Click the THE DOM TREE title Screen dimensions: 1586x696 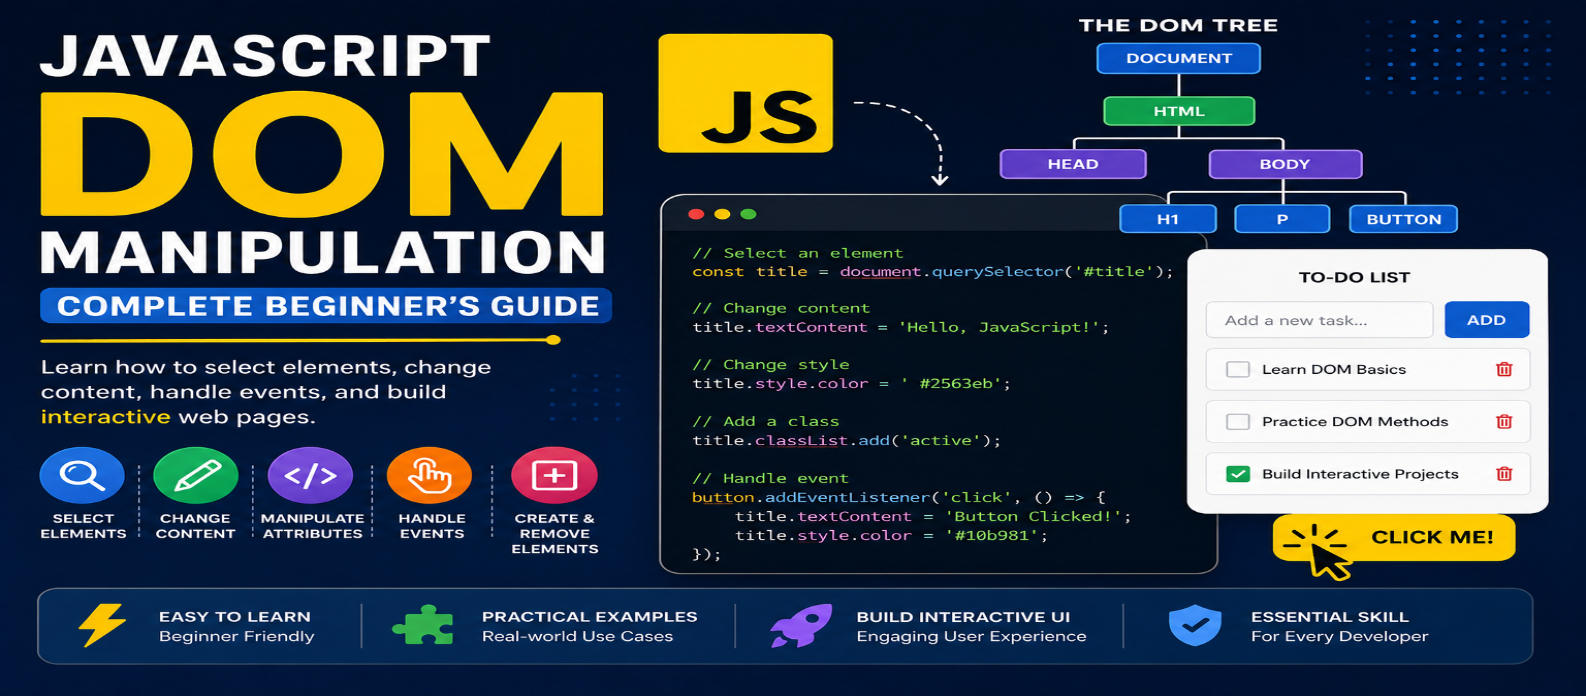(x=1178, y=25)
